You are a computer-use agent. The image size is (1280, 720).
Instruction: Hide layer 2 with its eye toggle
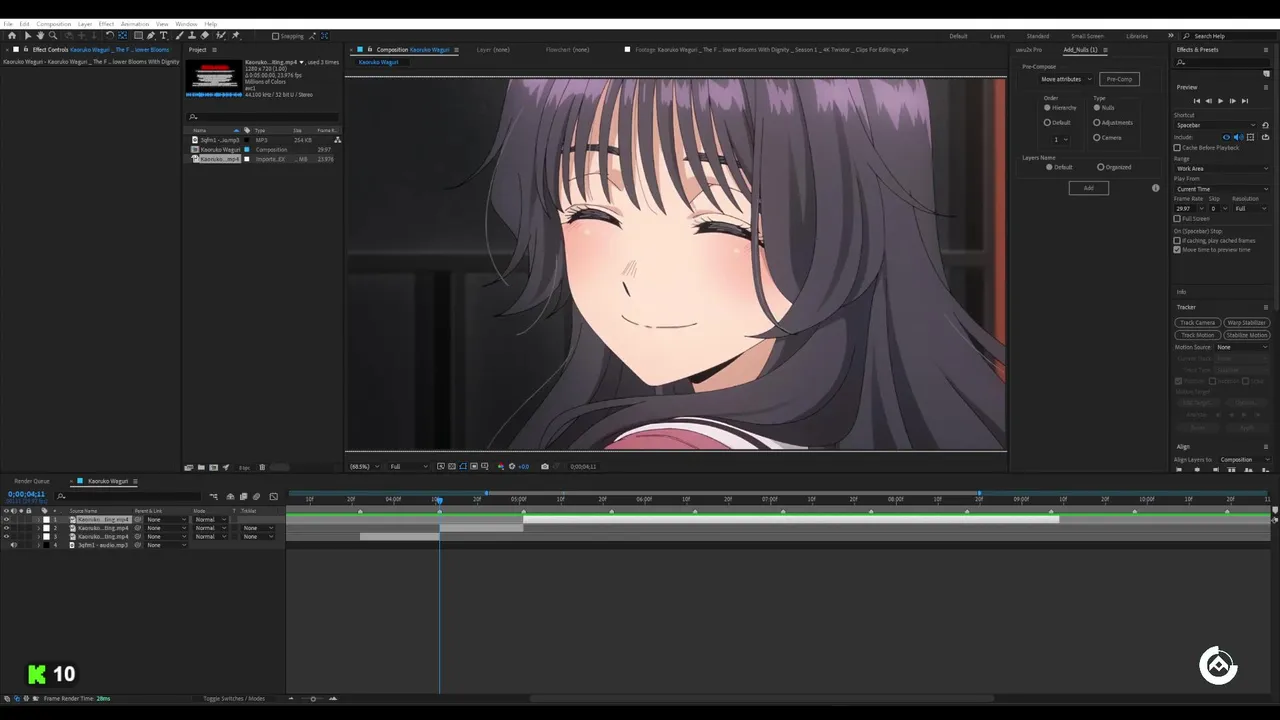[x=6, y=528]
